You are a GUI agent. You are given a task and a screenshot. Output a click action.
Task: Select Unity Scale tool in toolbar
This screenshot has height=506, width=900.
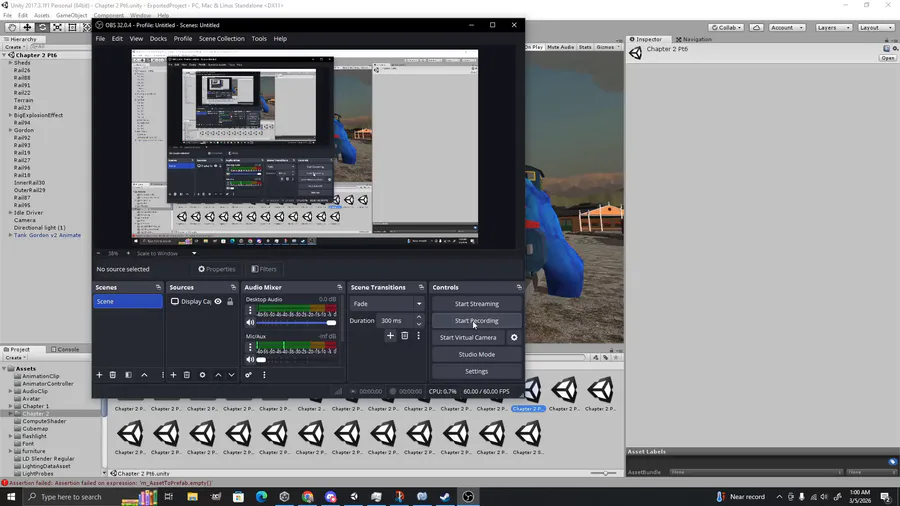click(x=57, y=27)
